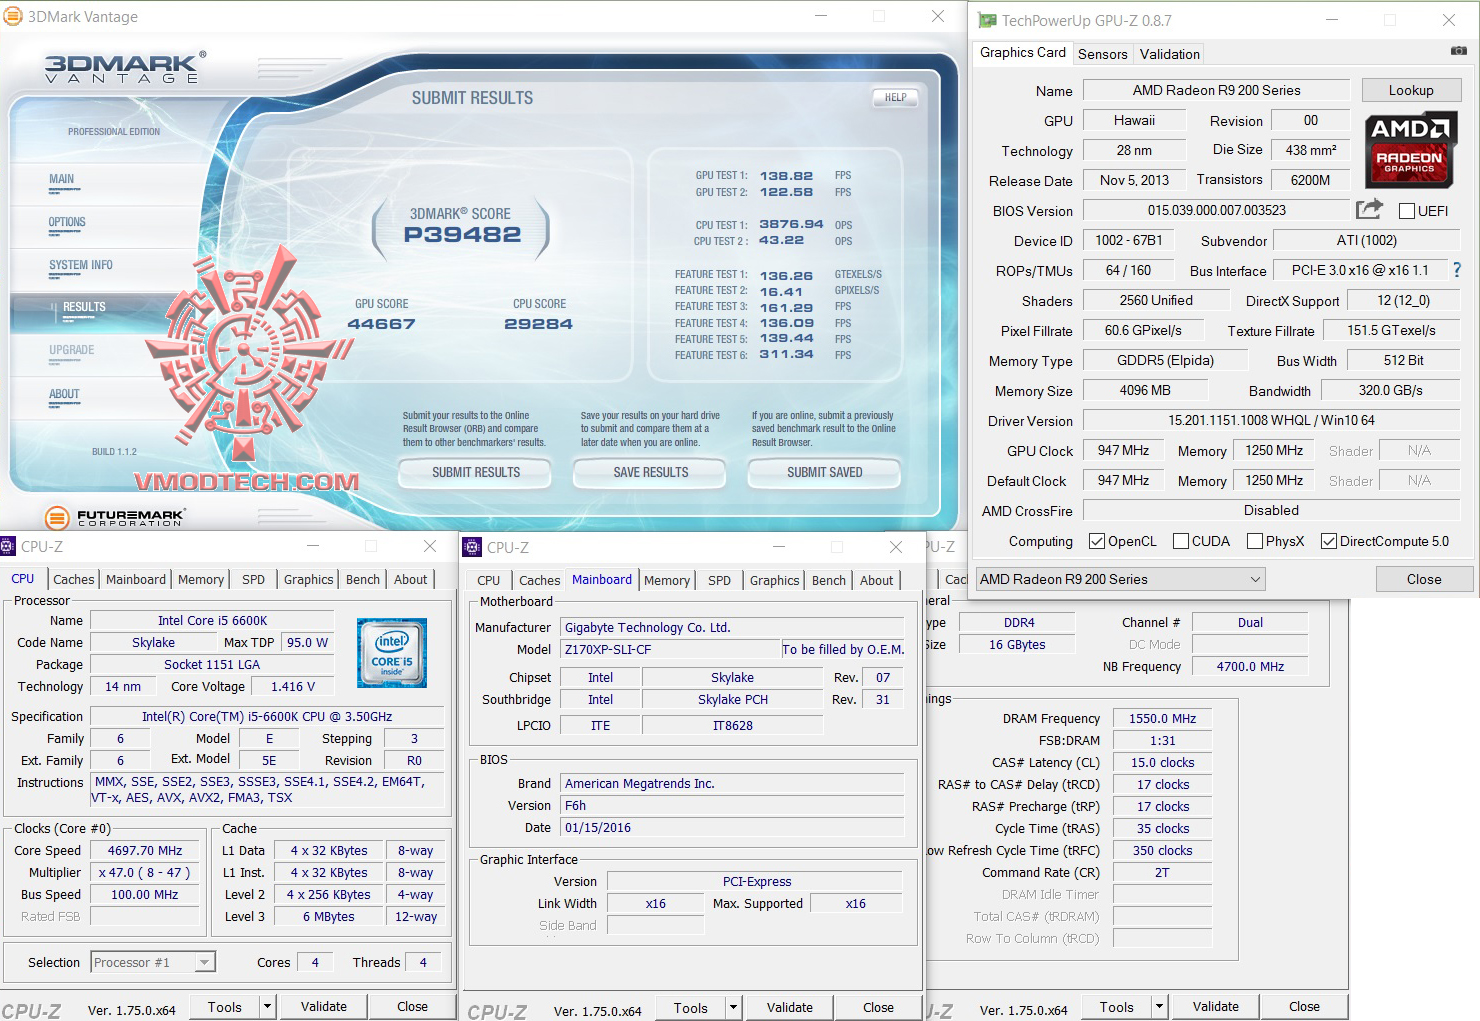Switch to the Sensors tab in GPU-Z
1480x1021 pixels.
click(x=1103, y=54)
